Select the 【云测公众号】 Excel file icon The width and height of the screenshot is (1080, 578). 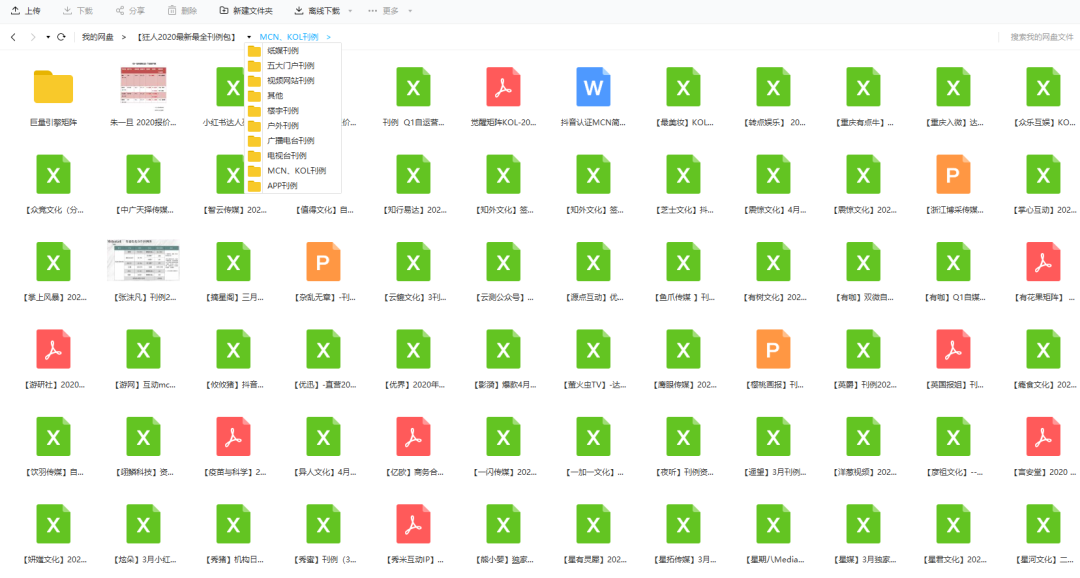pos(503,262)
